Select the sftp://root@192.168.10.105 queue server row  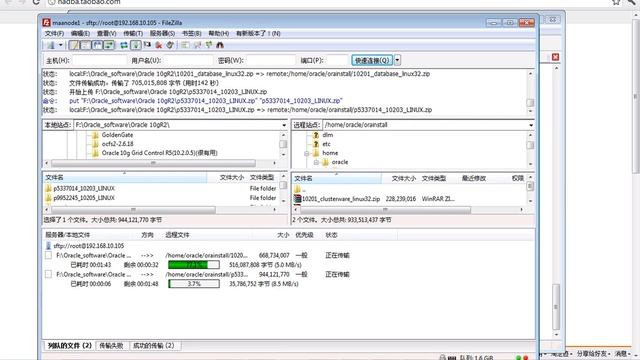click(x=88, y=246)
